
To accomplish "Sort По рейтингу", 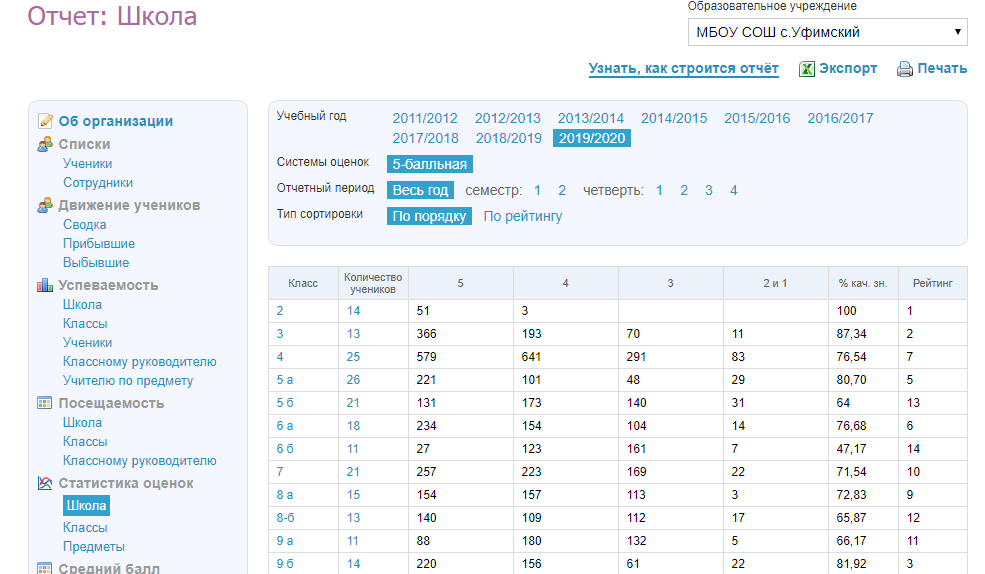I will 523,216.
